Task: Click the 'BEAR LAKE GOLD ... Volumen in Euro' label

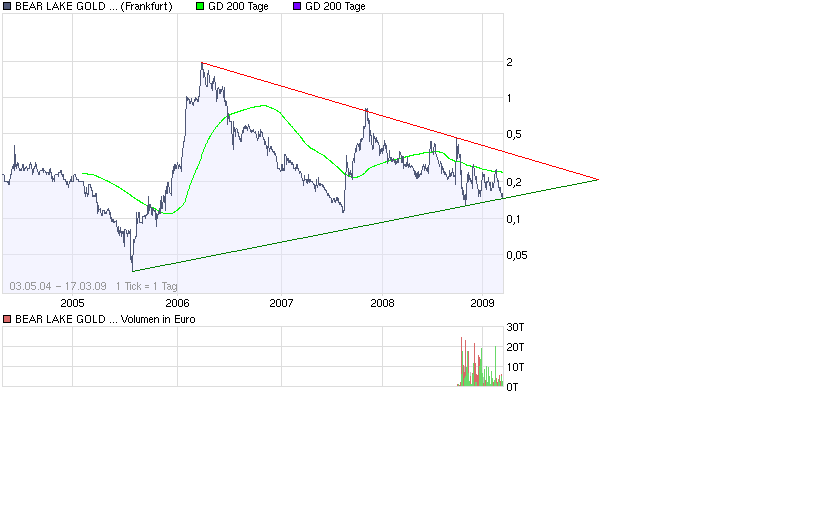Action: (105, 319)
